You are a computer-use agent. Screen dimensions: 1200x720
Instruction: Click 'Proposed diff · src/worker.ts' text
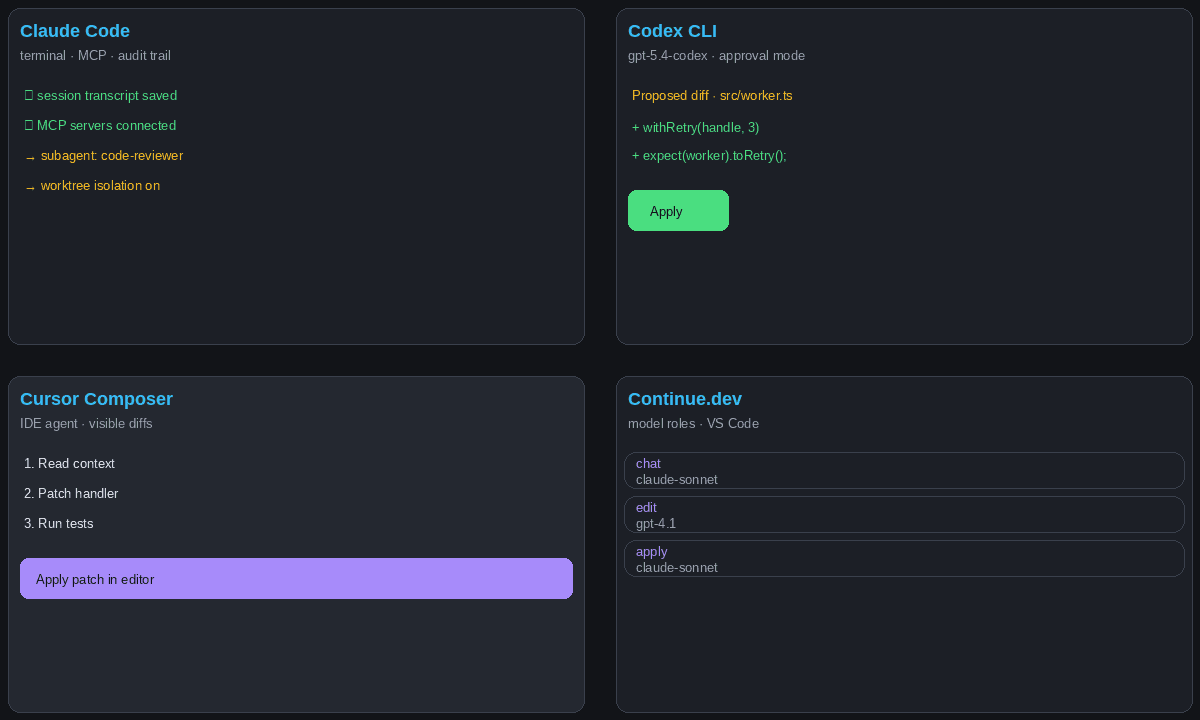pyautogui.click(x=712, y=96)
